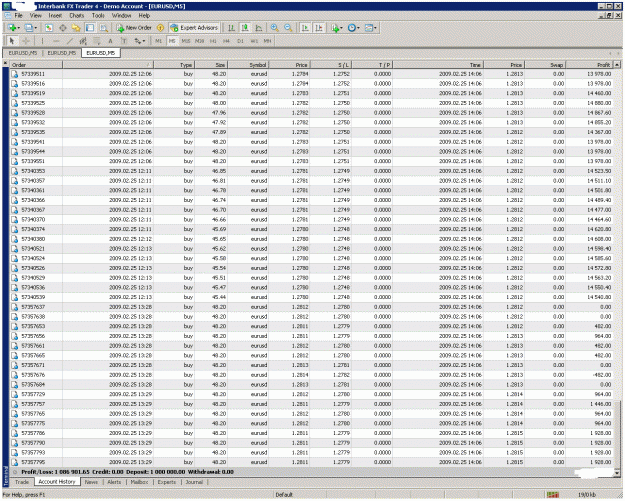The height and width of the screenshot is (501, 625).
Task: Toggle the Market Watch window icon
Action: coord(49,28)
